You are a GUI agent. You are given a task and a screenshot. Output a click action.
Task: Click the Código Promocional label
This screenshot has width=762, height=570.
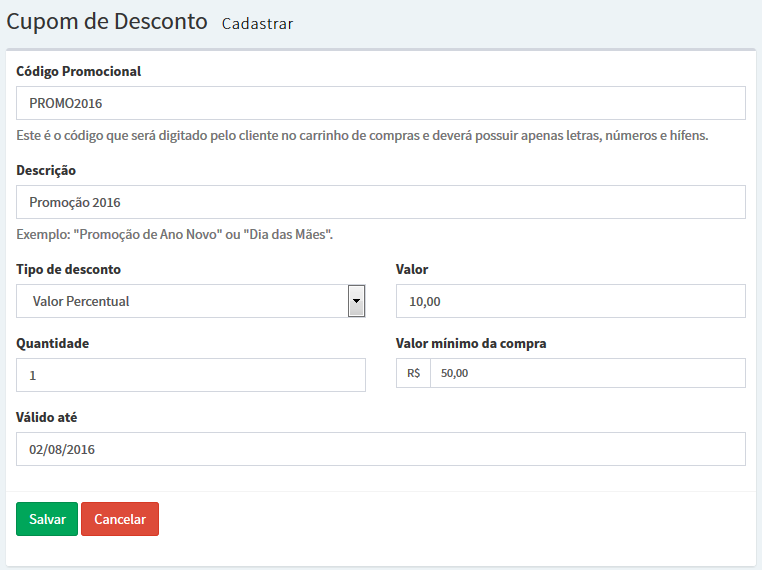click(x=78, y=71)
